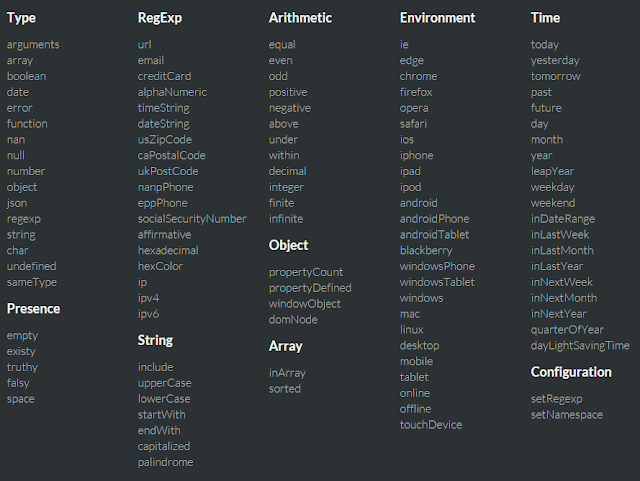Open the windowsPhone environment link
The height and width of the screenshot is (481, 640).
437,266
